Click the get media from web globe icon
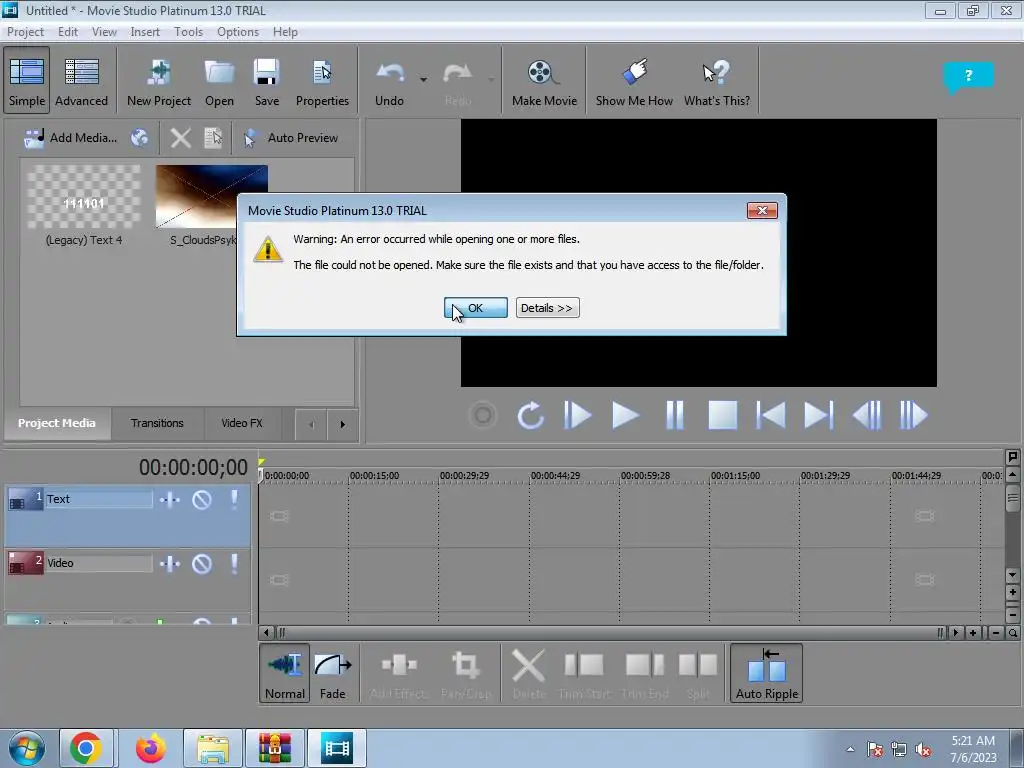Screen dimensions: 1024x768 (139, 138)
